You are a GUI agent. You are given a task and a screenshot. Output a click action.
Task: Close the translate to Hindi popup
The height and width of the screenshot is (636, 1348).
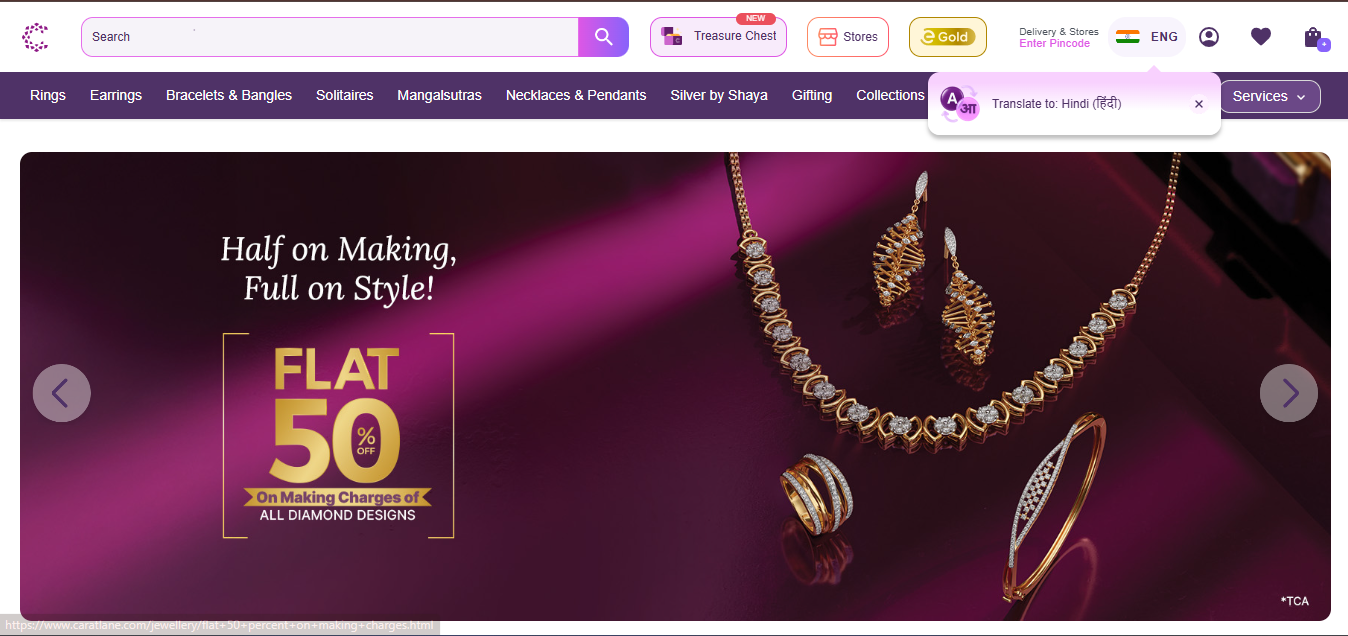point(1199,104)
